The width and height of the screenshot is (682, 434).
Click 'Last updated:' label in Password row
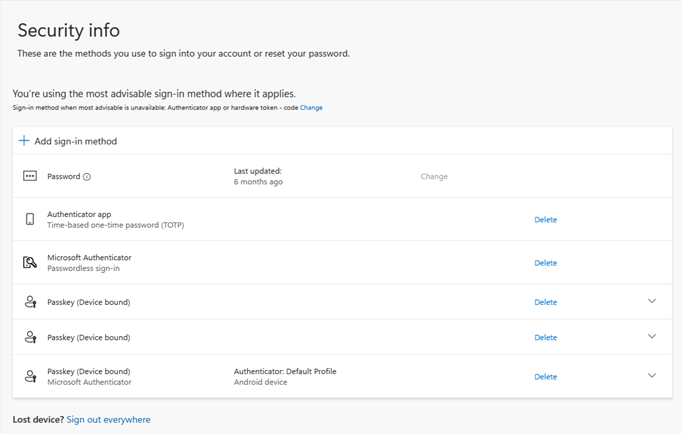(x=257, y=171)
